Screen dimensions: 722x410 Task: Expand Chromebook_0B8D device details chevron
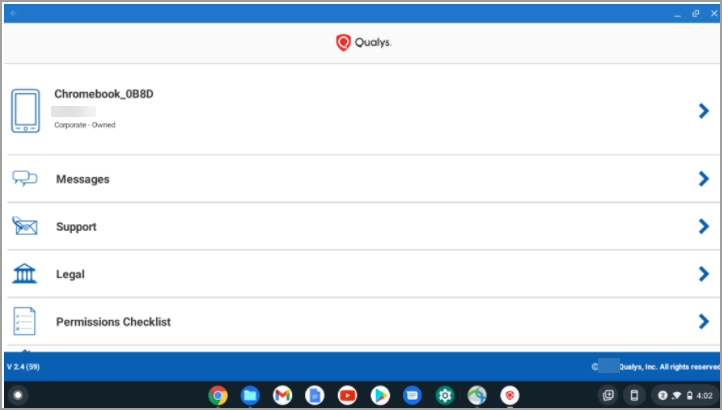pyautogui.click(x=704, y=111)
